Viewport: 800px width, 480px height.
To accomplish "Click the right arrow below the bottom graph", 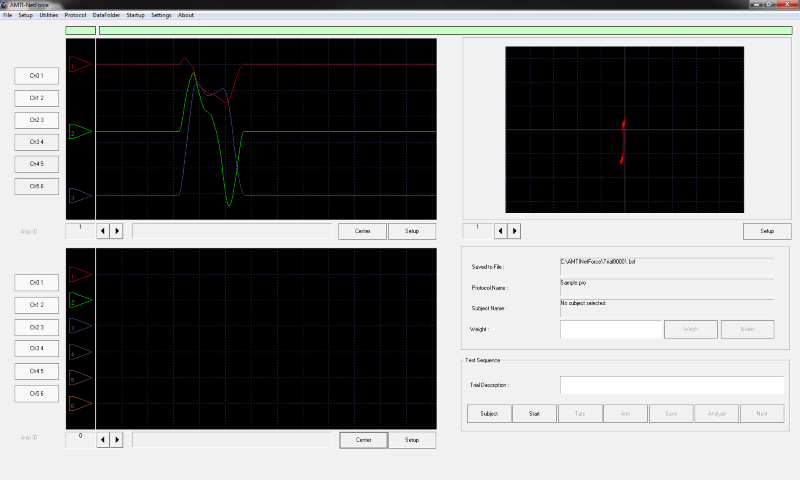I will point(116,440).
